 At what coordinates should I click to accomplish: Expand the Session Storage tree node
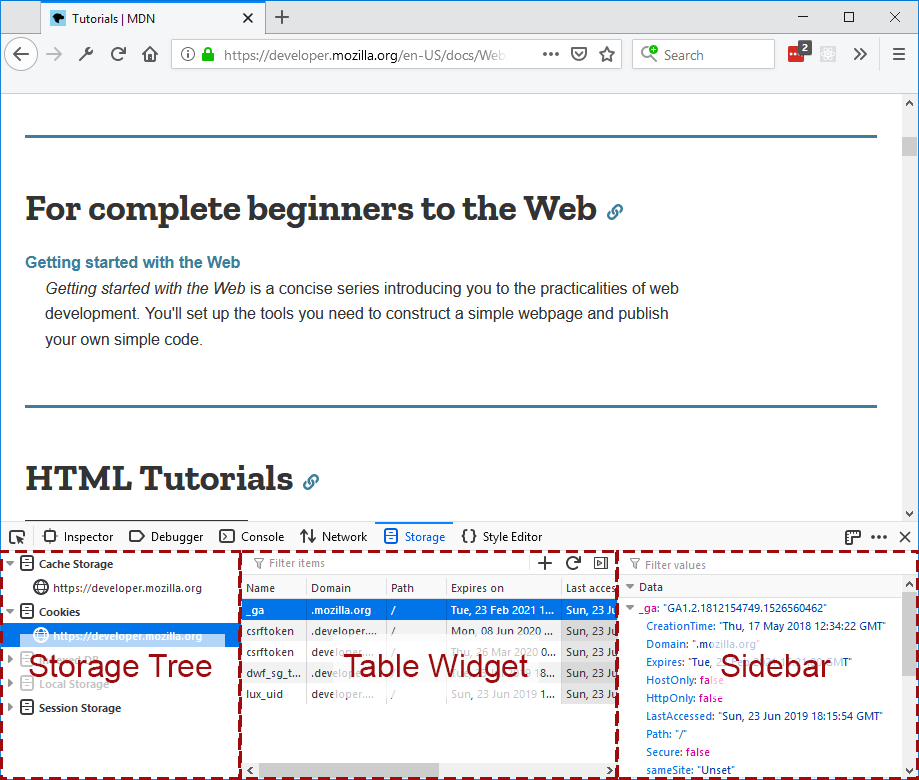coord(10,708)
